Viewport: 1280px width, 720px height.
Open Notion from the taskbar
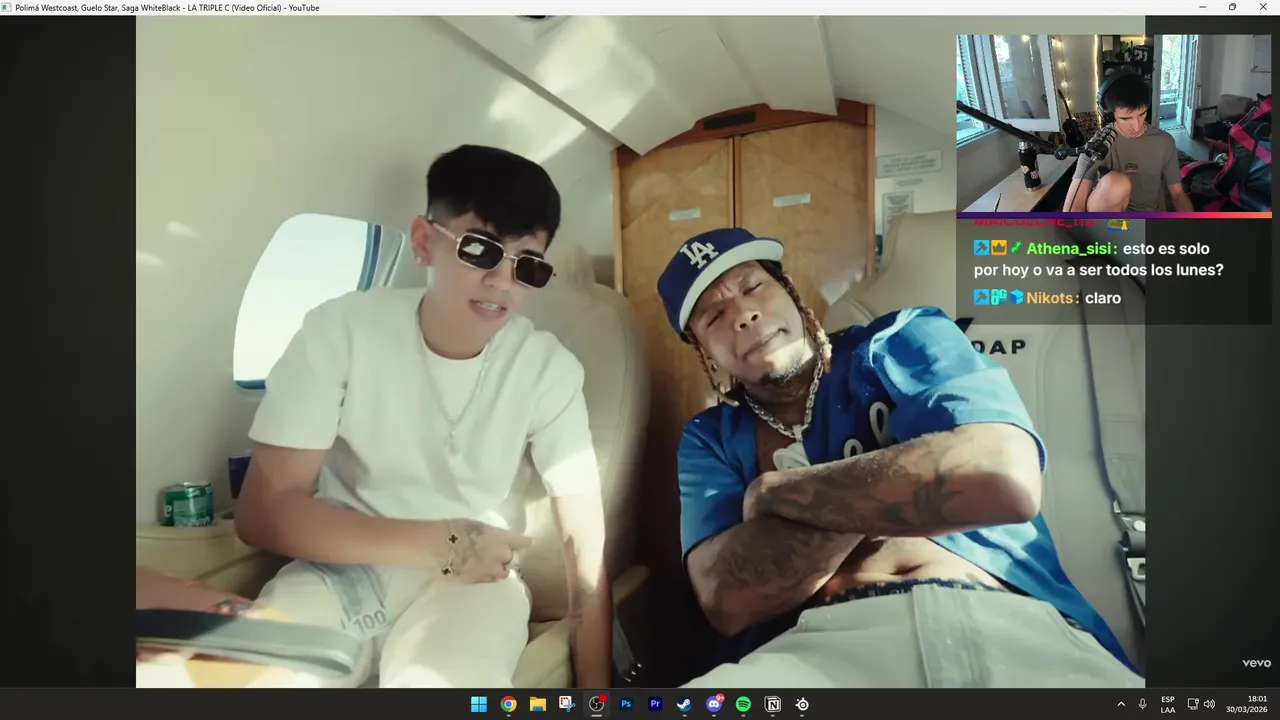(x=772, y=704)
